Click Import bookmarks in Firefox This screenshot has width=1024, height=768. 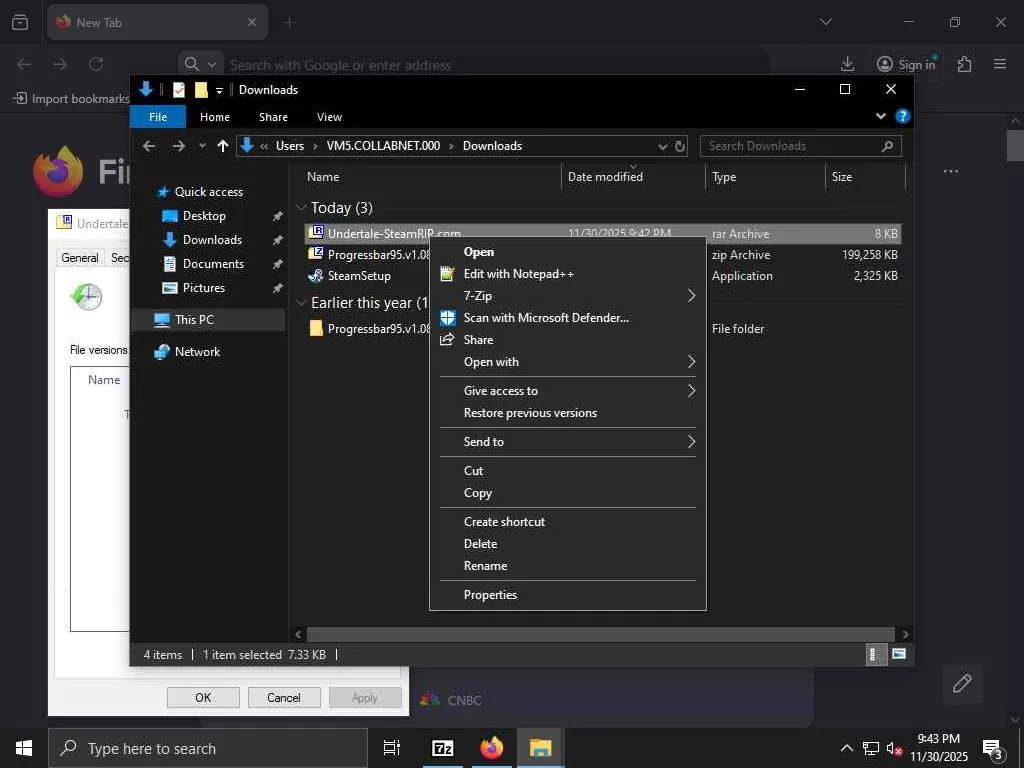coord(71,99)
